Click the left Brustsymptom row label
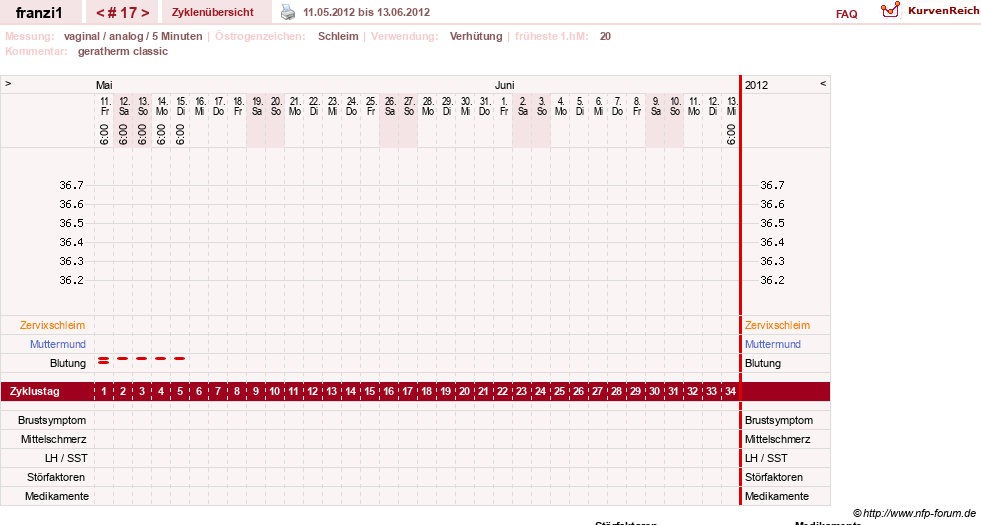981x525 pixels. tap(52, 421)
